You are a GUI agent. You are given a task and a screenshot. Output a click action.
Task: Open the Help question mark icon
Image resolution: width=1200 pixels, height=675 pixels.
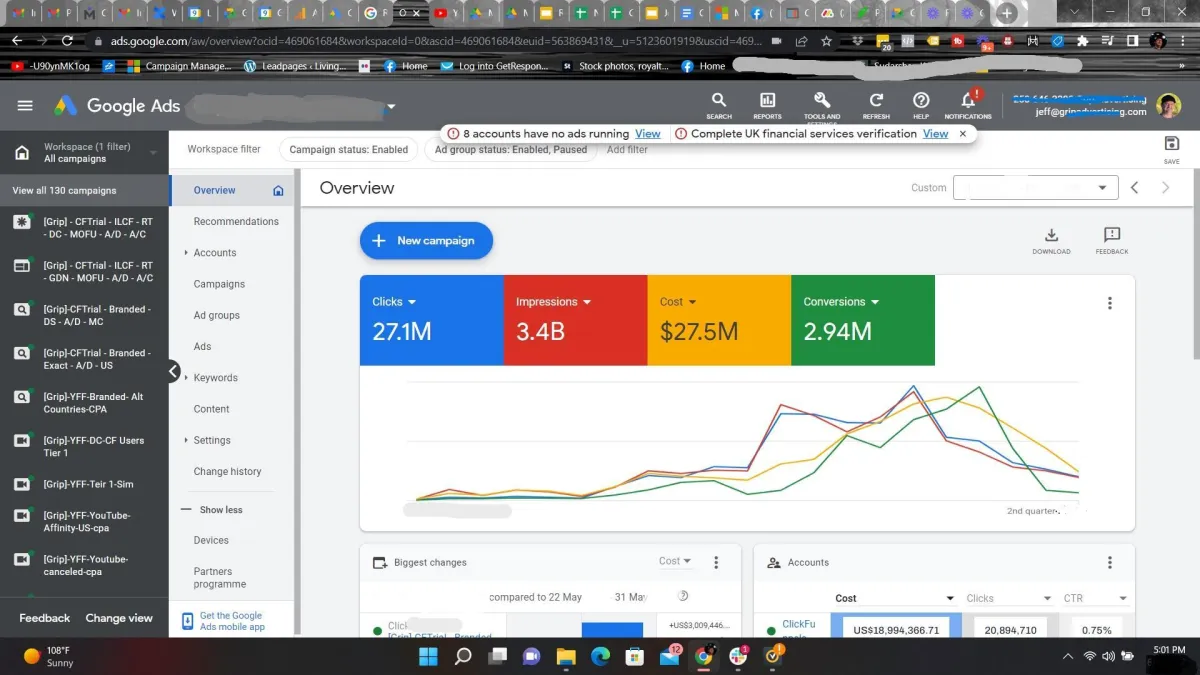[921, 100]
